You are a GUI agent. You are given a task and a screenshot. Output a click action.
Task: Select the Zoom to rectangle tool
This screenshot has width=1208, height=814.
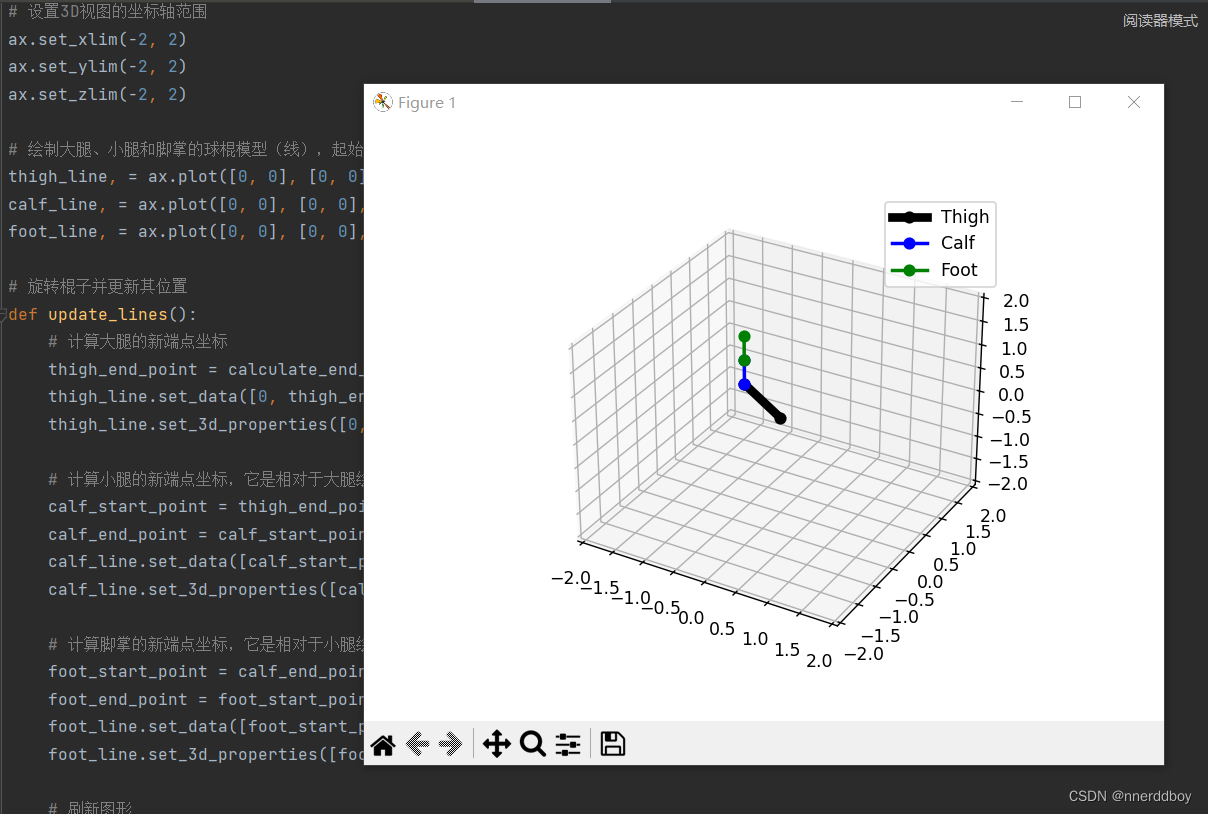pos(533,744)
